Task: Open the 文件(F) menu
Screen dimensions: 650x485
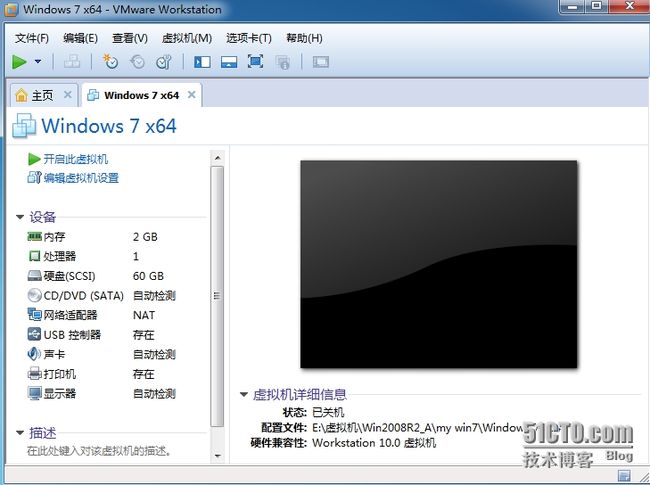Action: pyautogui.click(x=32, y=38)
